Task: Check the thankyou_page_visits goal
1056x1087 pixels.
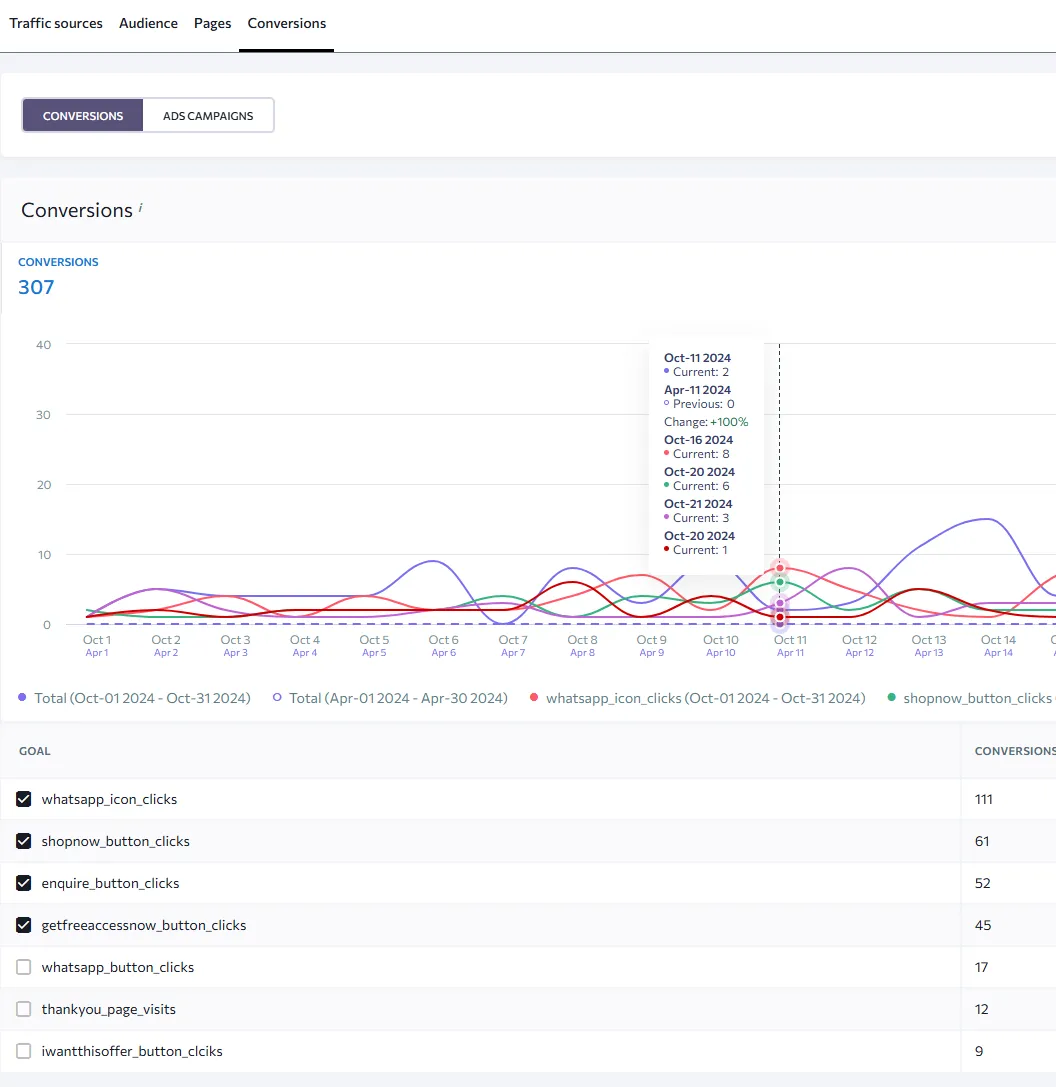Action: [x=24, y=1009]
